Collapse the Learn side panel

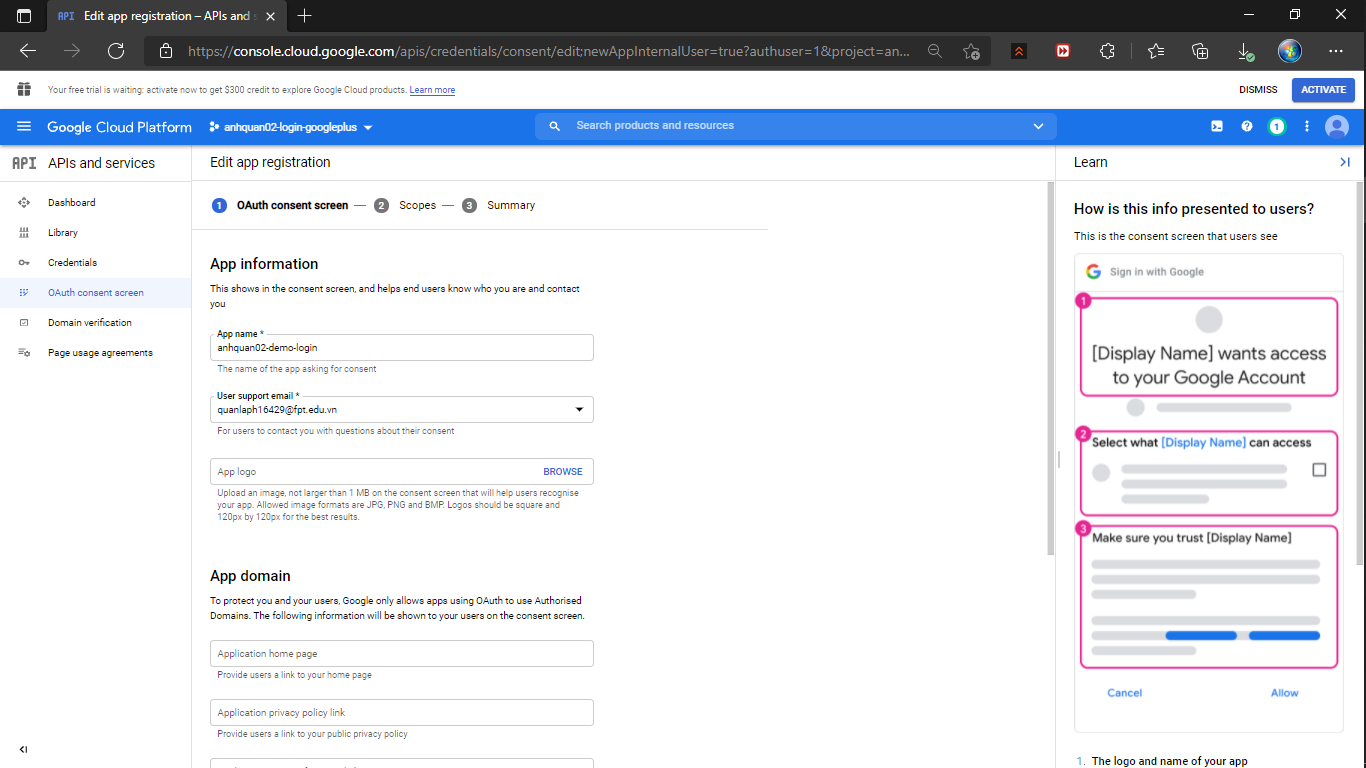point(1345,162)
